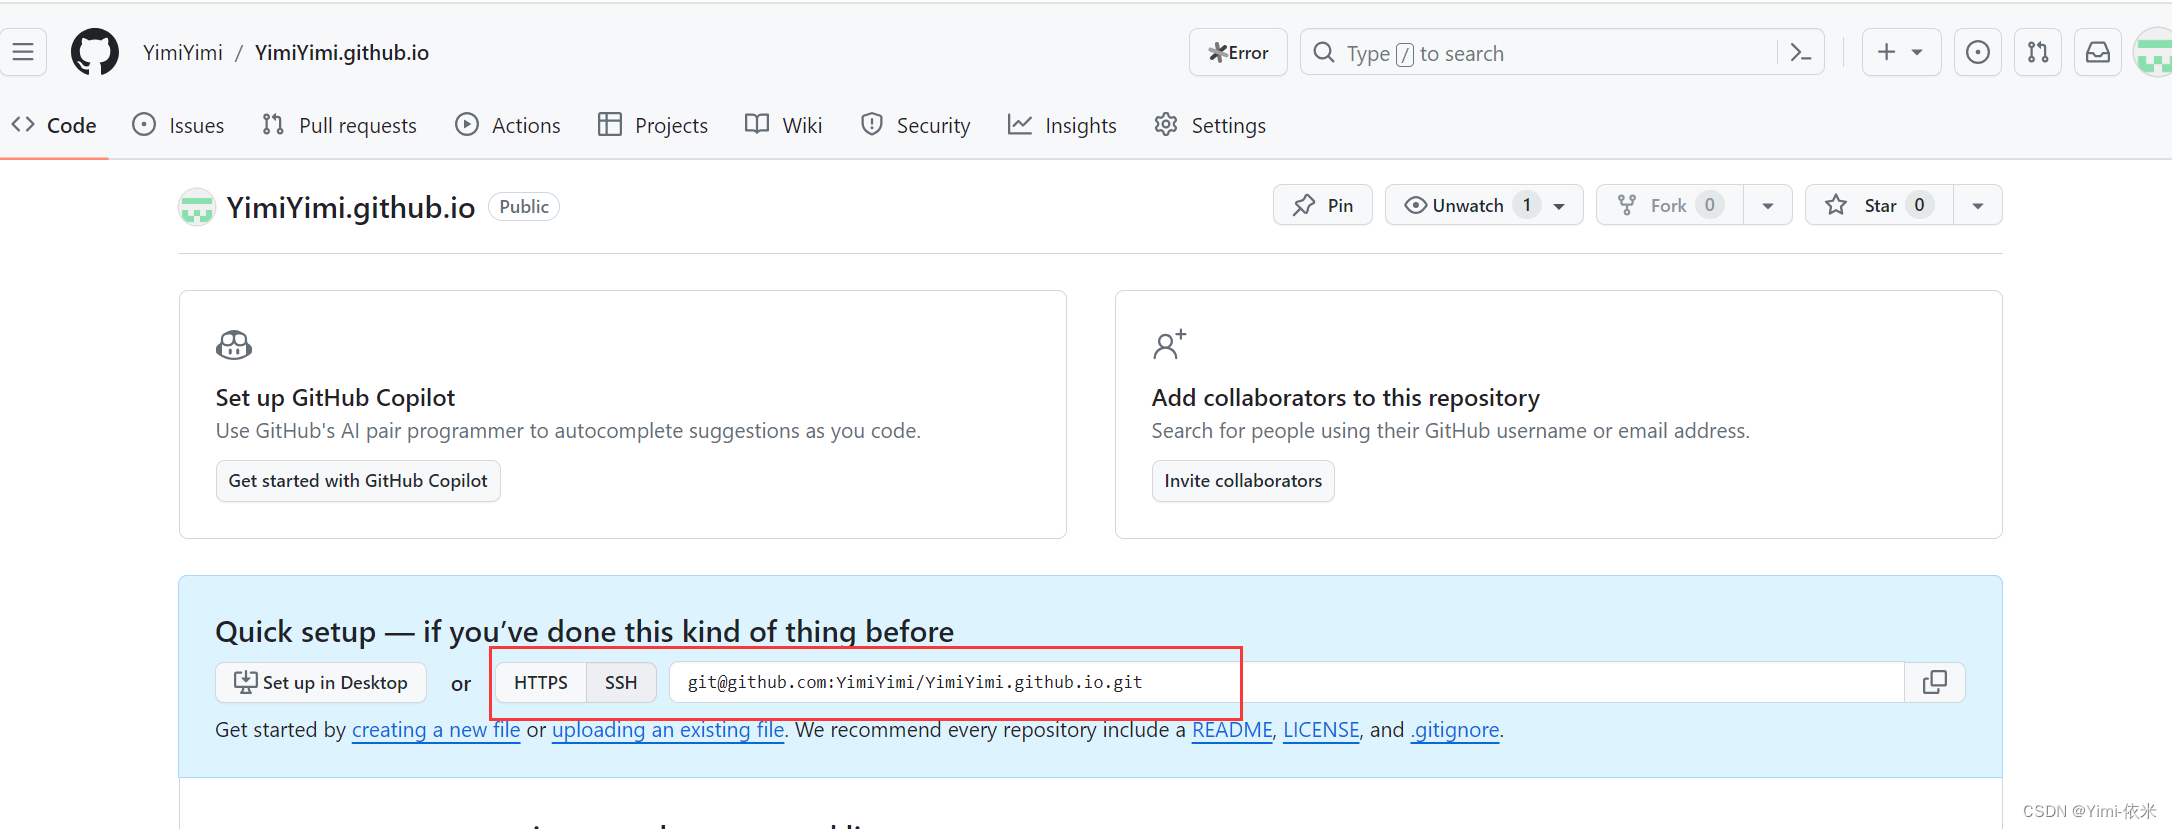Open the hamburger navigation menu
Image resolution: width=2172 pixels, height=829 pixels.
[x=23, y=52]
